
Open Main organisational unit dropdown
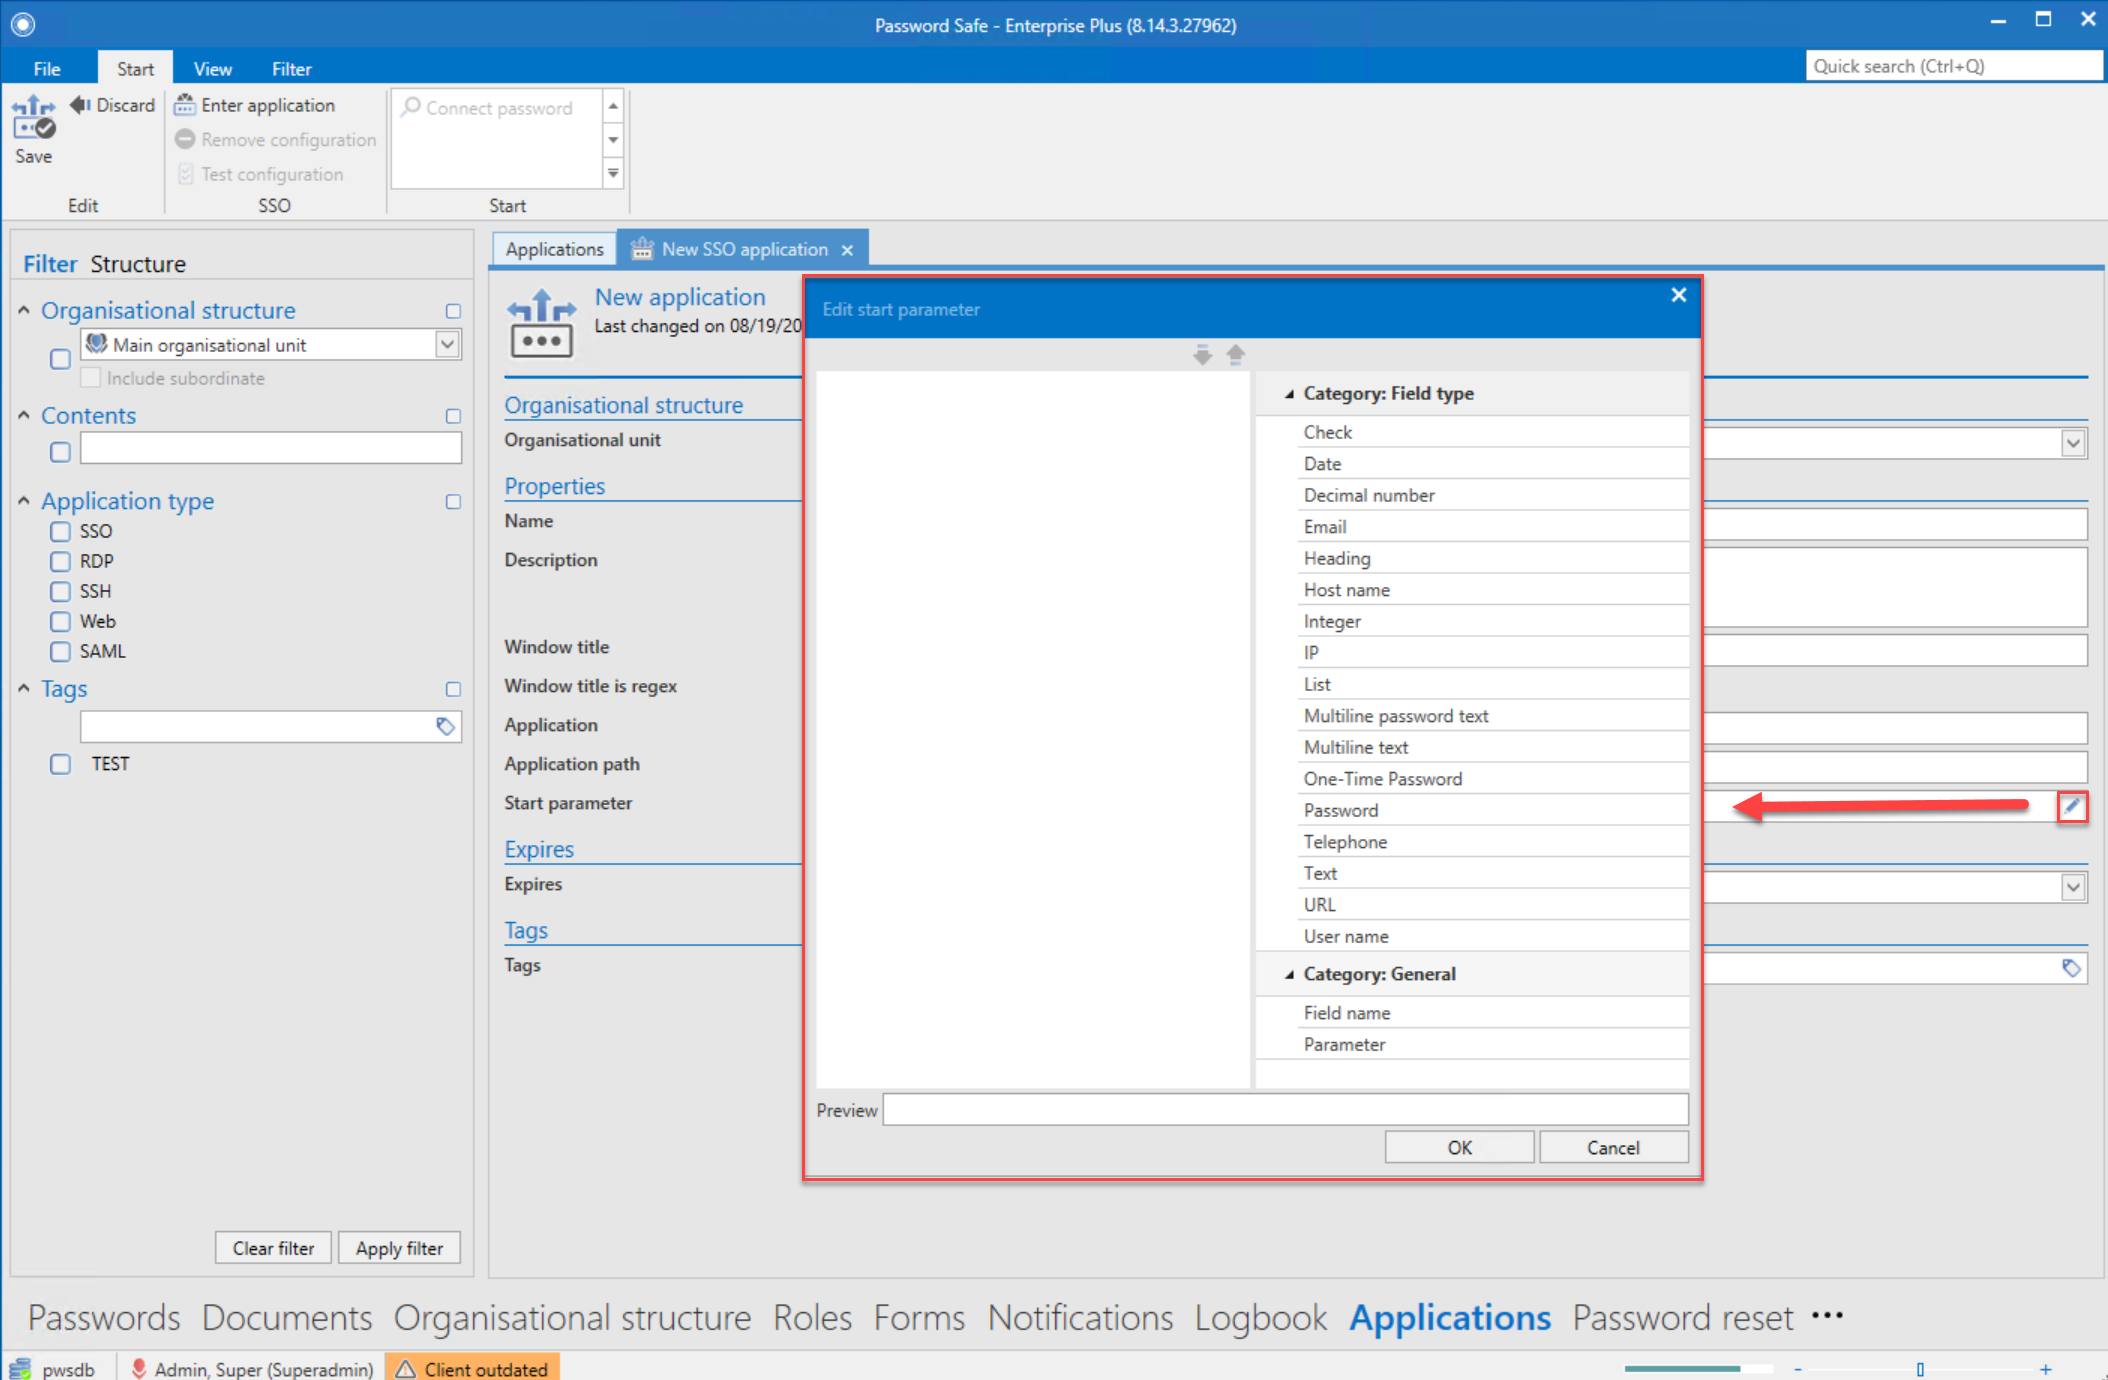[x=447, y=345]
